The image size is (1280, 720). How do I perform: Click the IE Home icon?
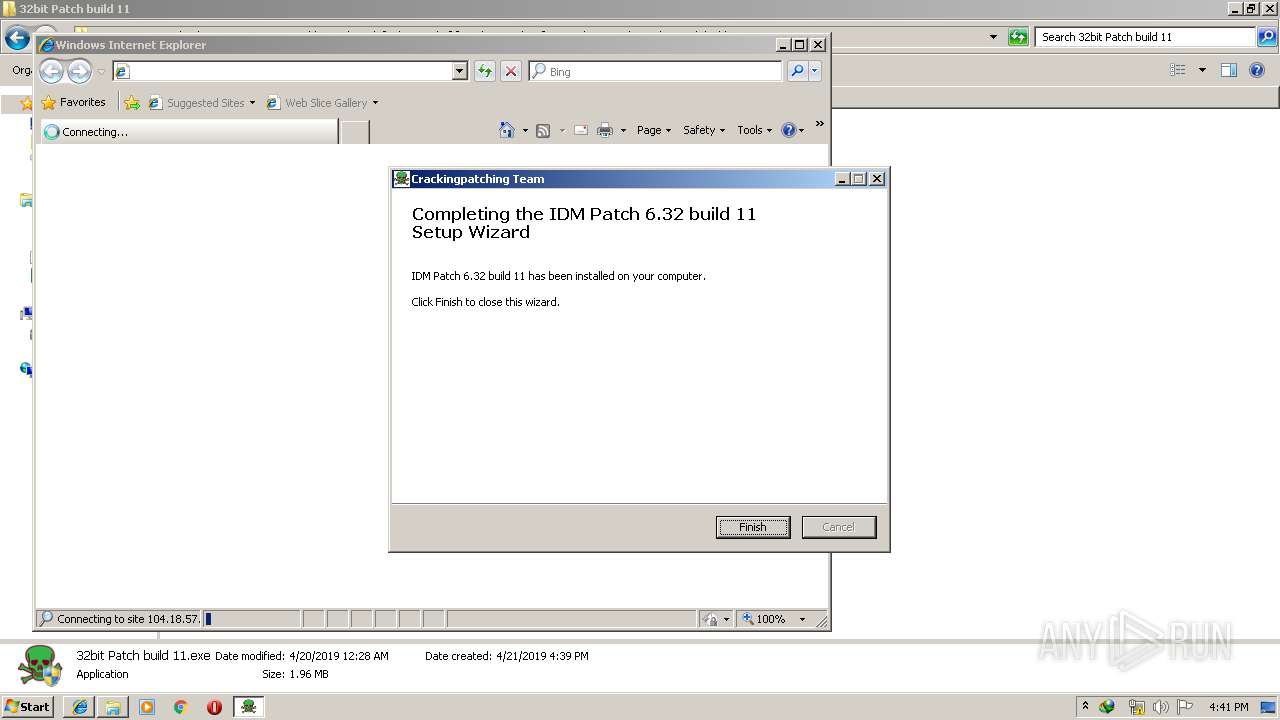click(507, 130)
